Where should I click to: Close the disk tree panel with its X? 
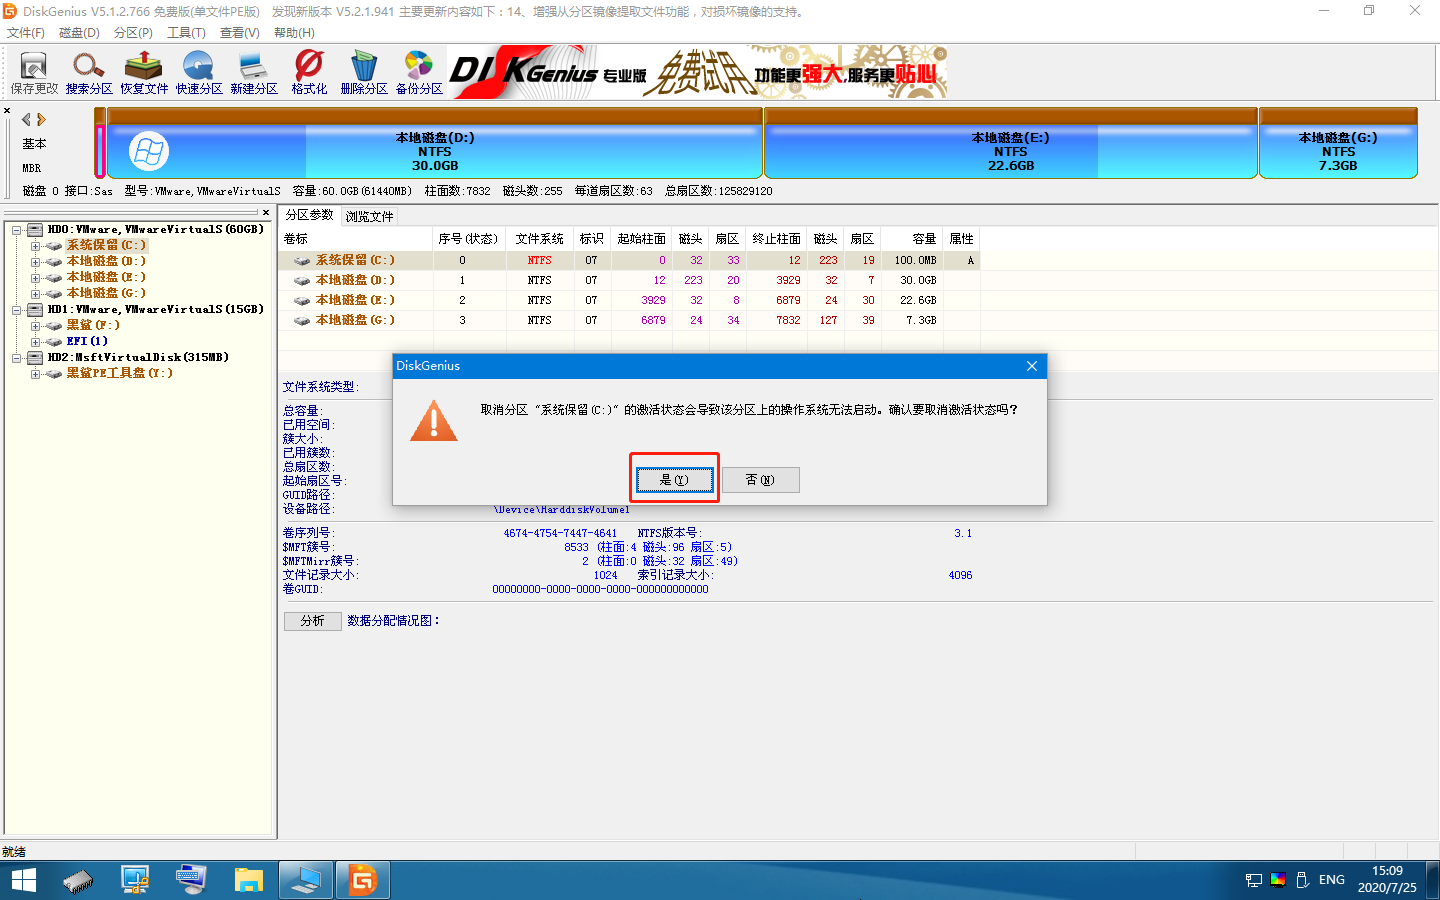[x=266, y=212]
